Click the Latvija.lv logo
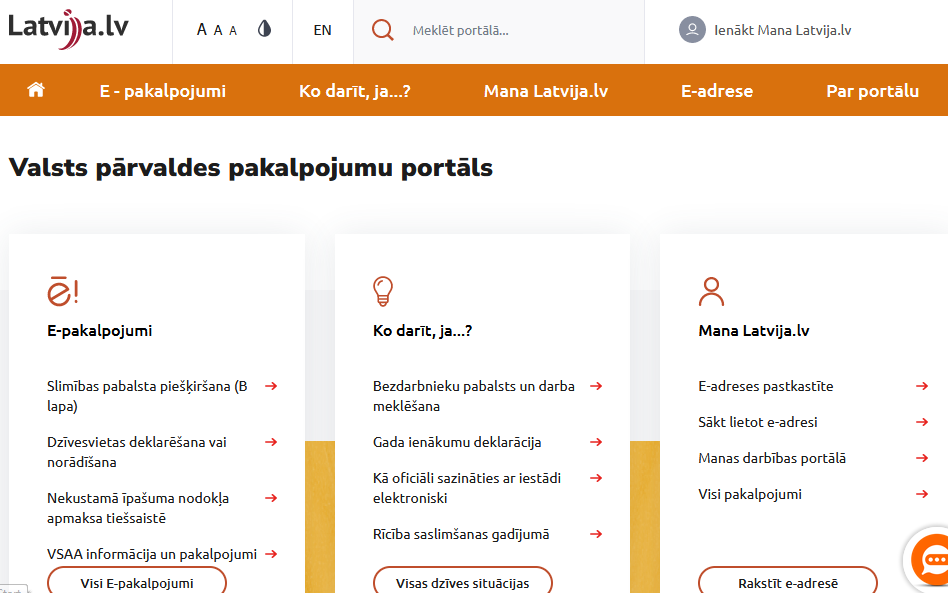 click(x=66, y=29)
